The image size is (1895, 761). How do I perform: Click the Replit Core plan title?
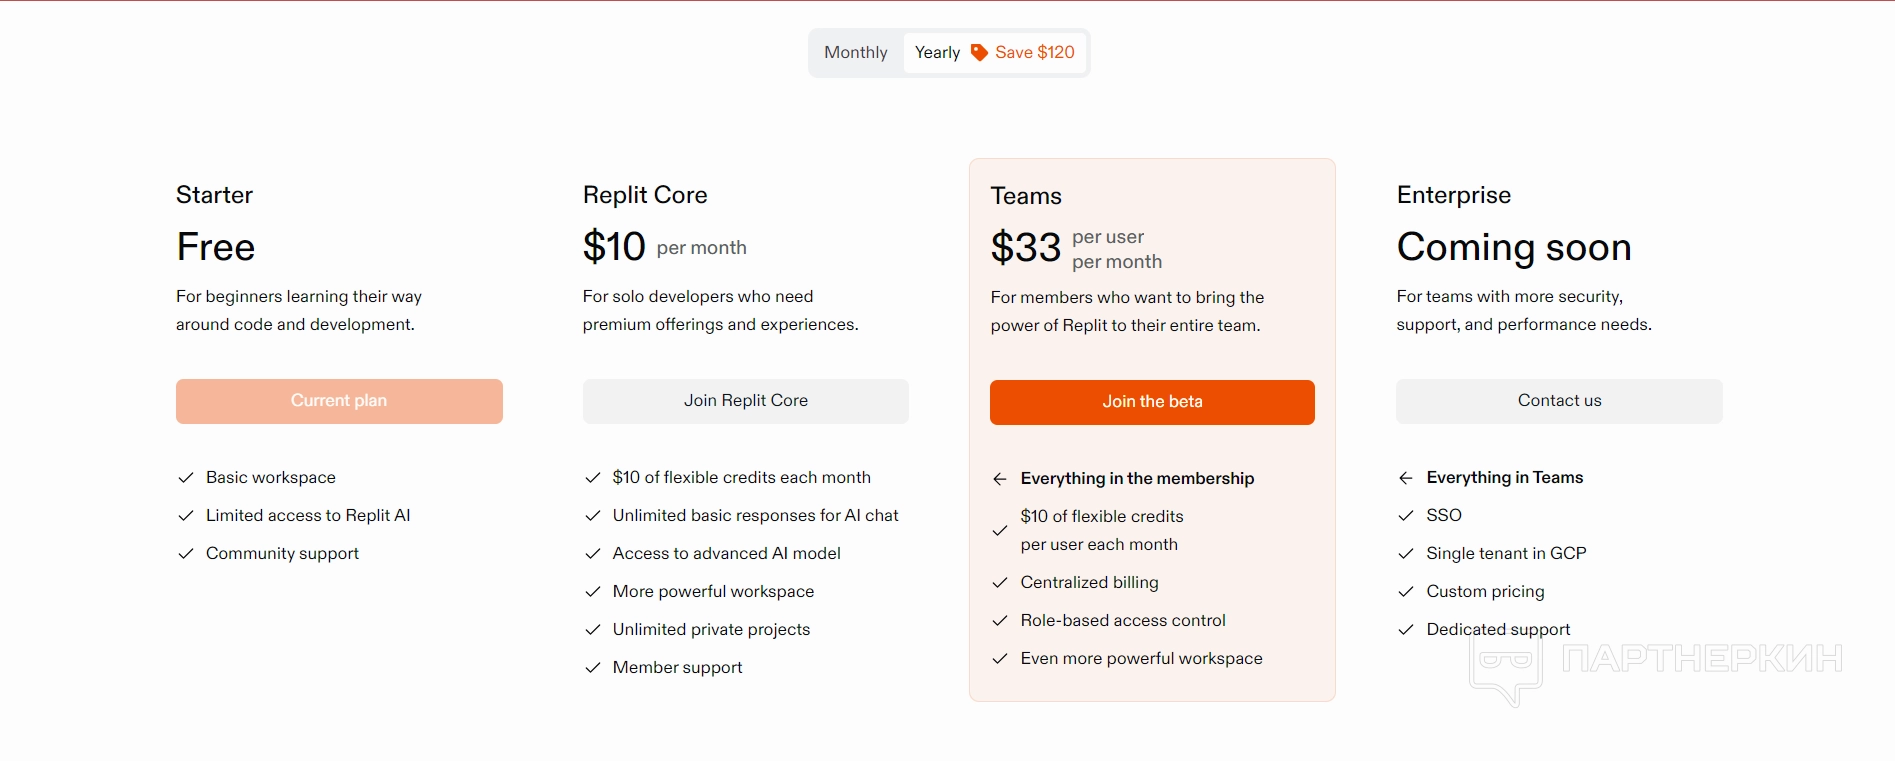[x=645, y=195]
